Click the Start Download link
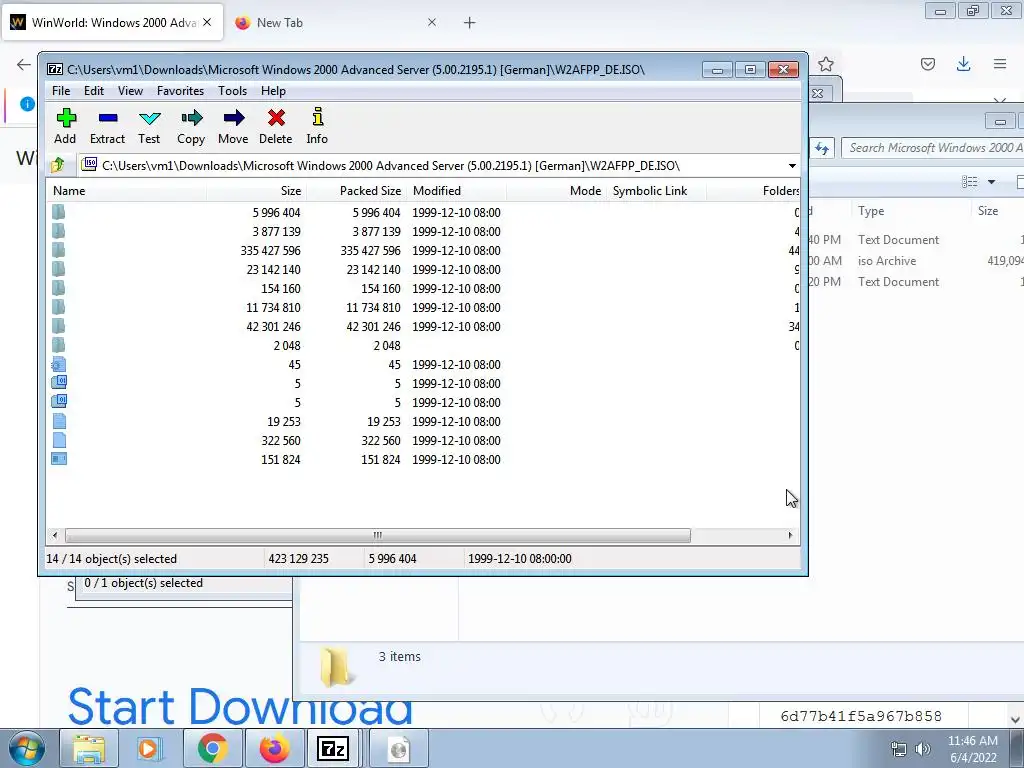This screenshot has width=1024, height=768. (x=240, y=707)
